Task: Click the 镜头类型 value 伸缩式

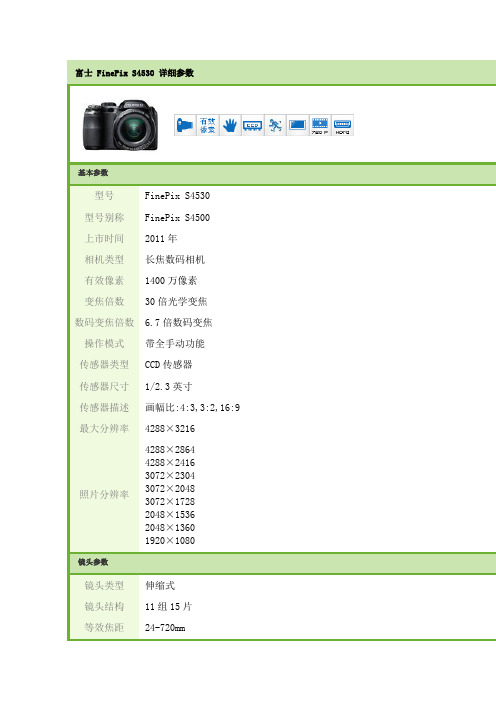Action: coord(160,586)
